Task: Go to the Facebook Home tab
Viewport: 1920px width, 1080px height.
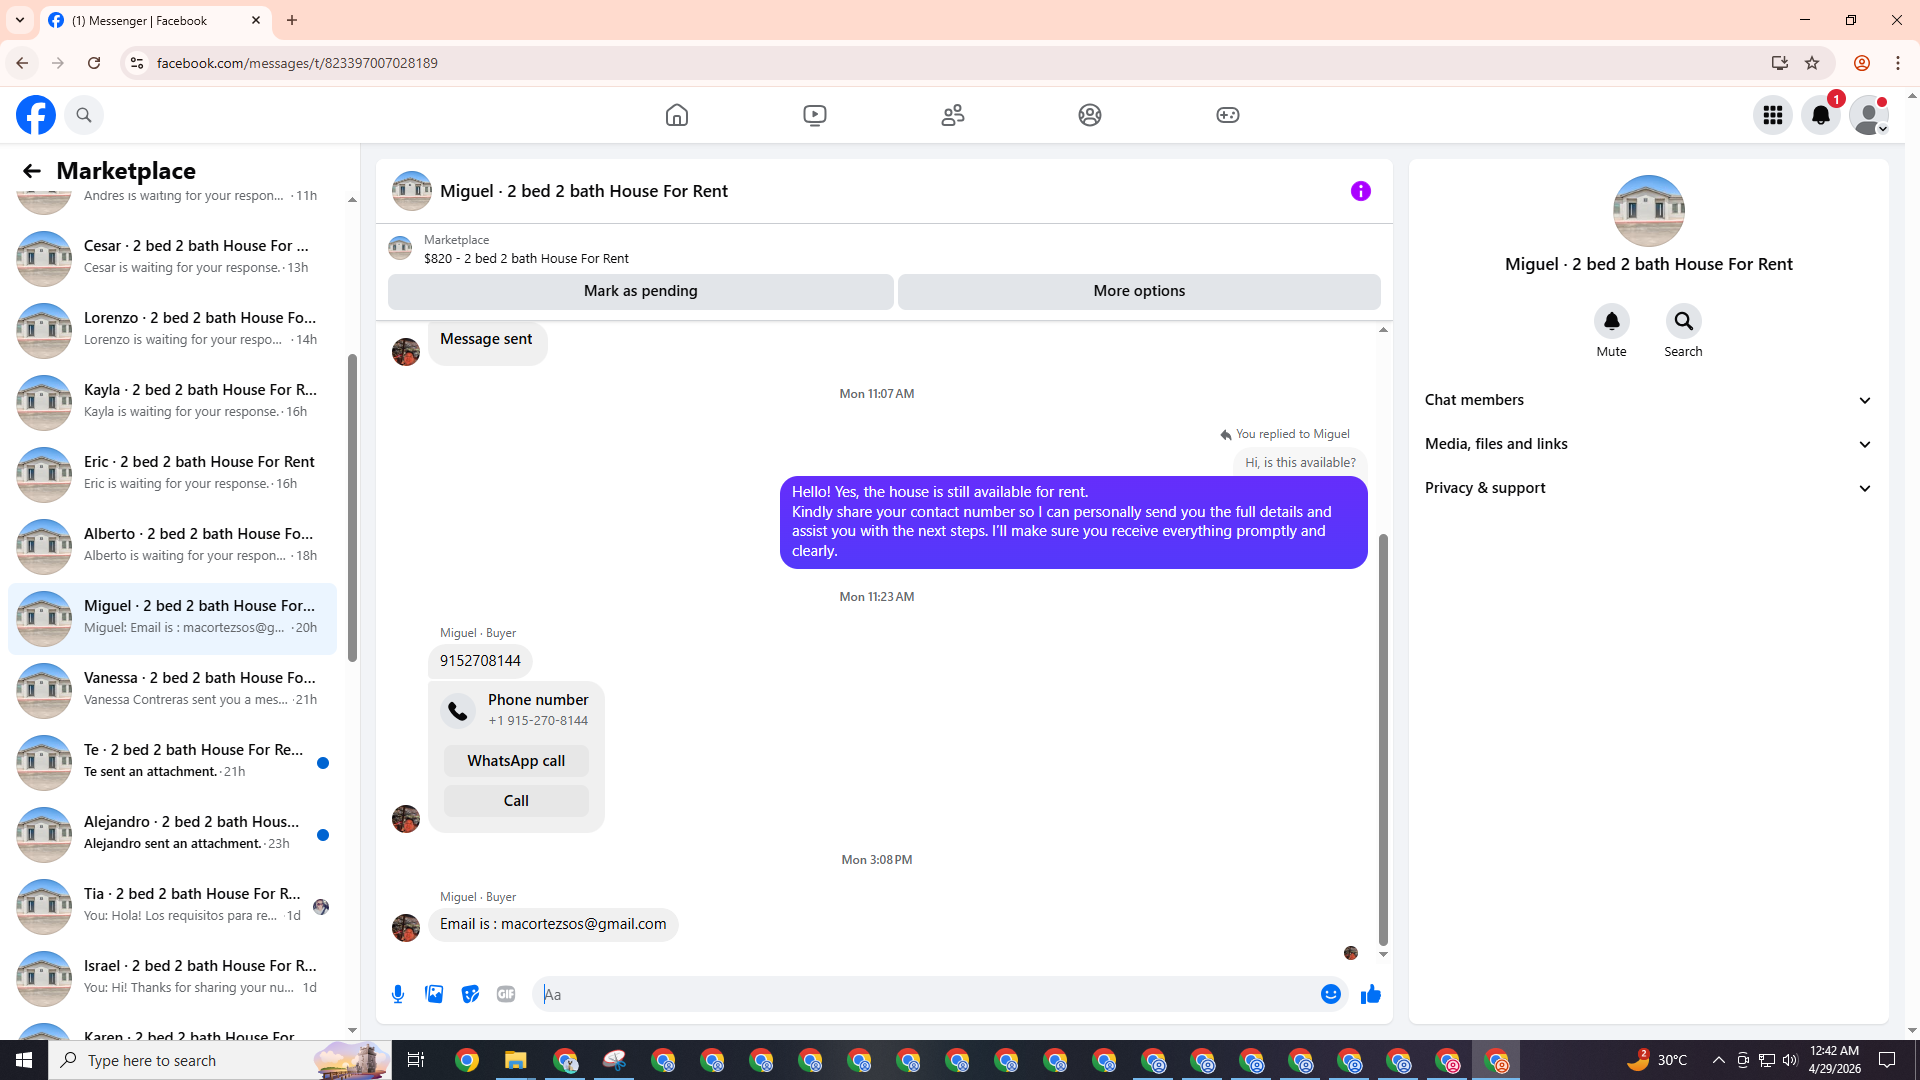Action: tap(677, 115)
